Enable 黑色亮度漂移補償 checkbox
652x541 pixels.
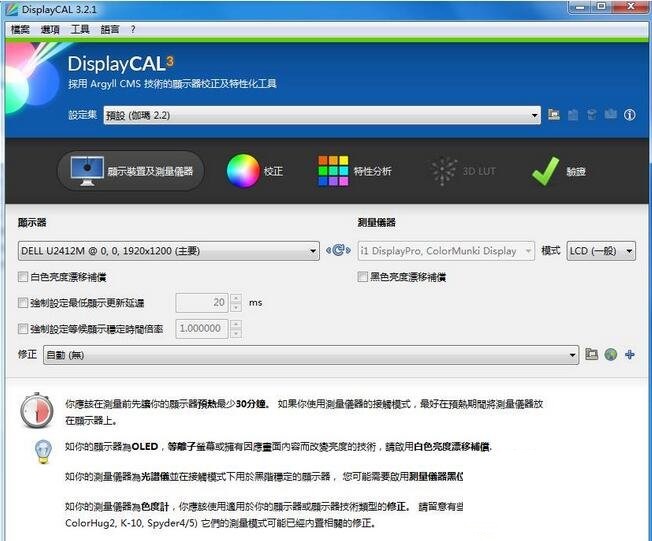tap(363, 277)
